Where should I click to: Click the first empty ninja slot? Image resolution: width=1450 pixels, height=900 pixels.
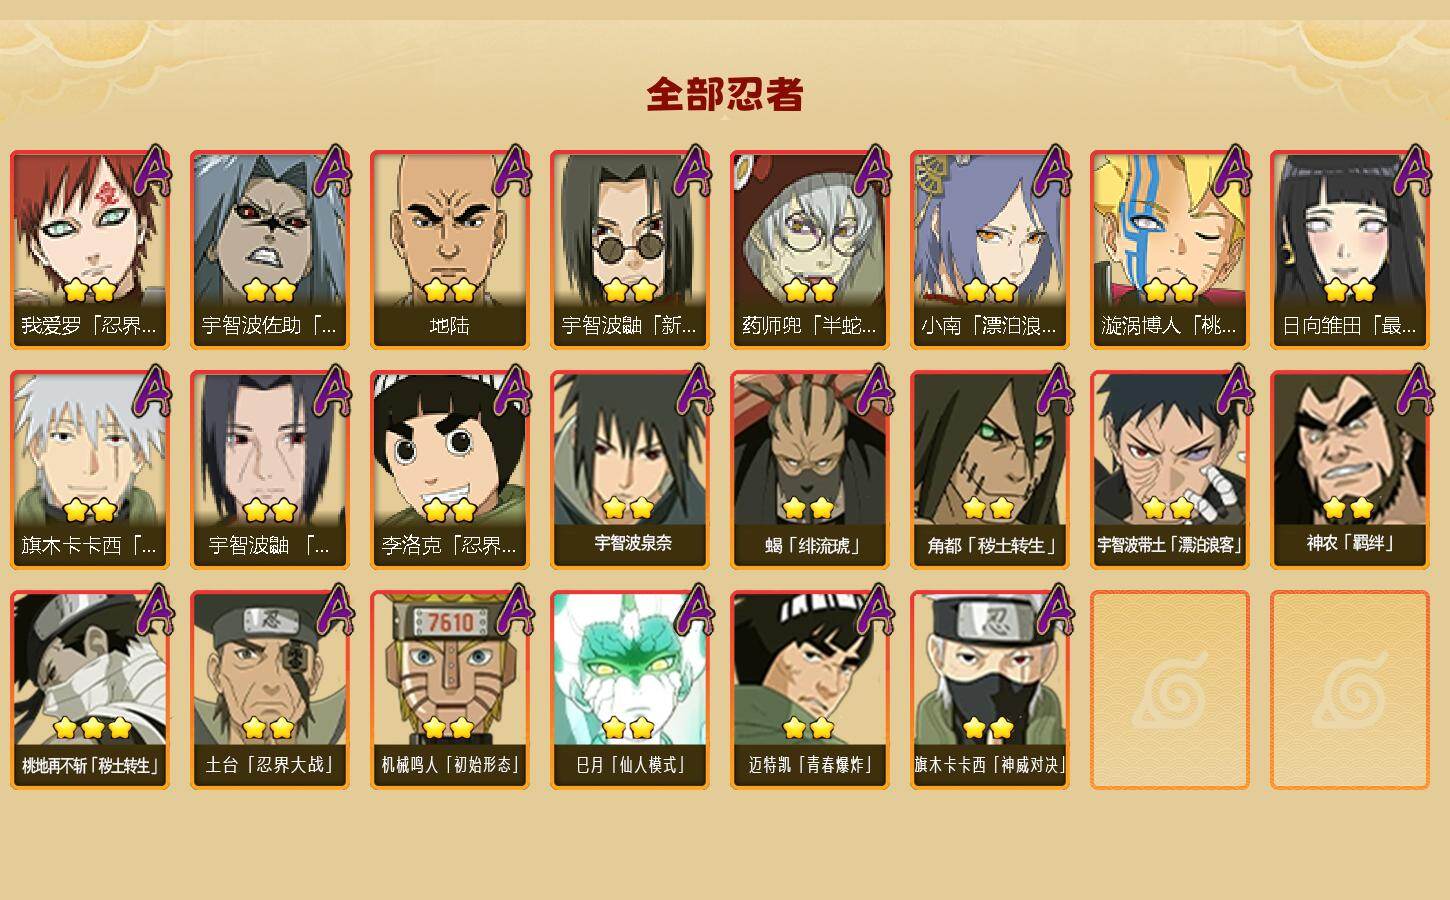point(1170,690)
